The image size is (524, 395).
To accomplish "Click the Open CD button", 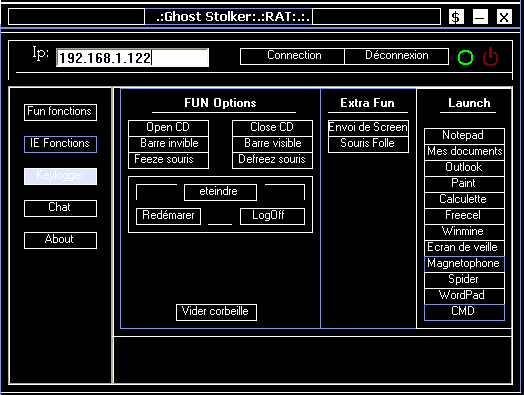I will coord(168,128).
